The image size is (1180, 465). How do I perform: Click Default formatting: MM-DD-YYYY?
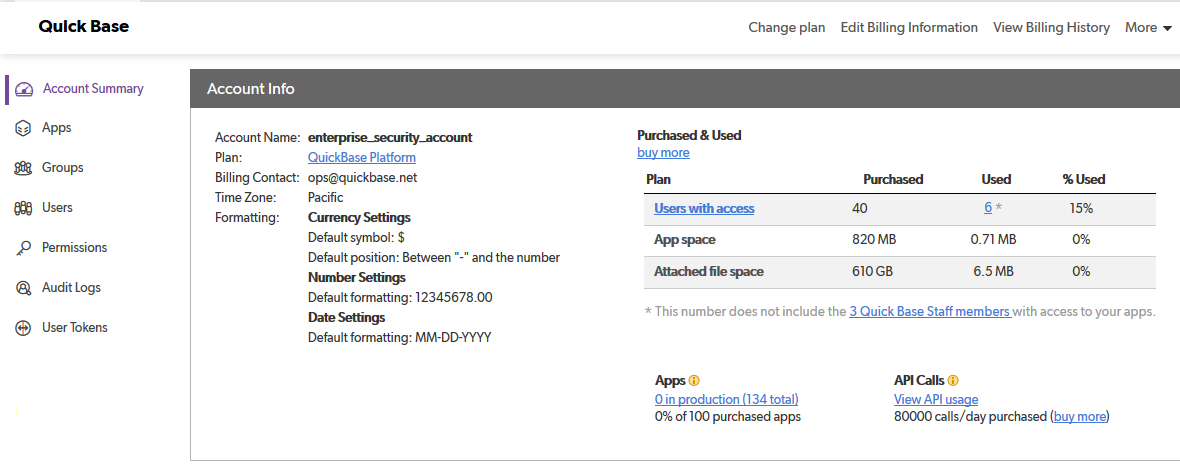[400, 338]
